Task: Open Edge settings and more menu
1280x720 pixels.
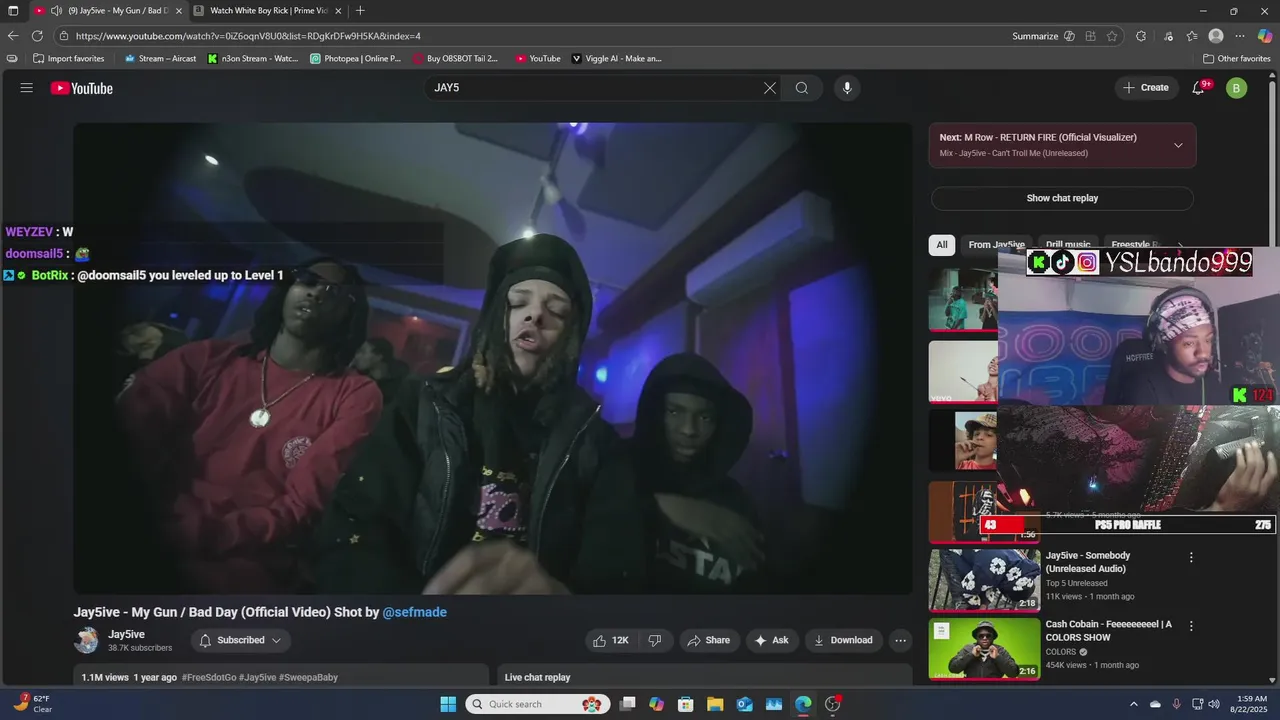Action: (1240, 36)
